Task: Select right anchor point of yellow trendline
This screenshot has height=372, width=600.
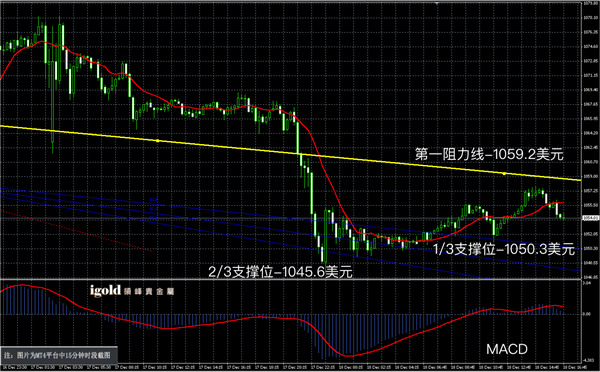Action: [x=504, y=173]
